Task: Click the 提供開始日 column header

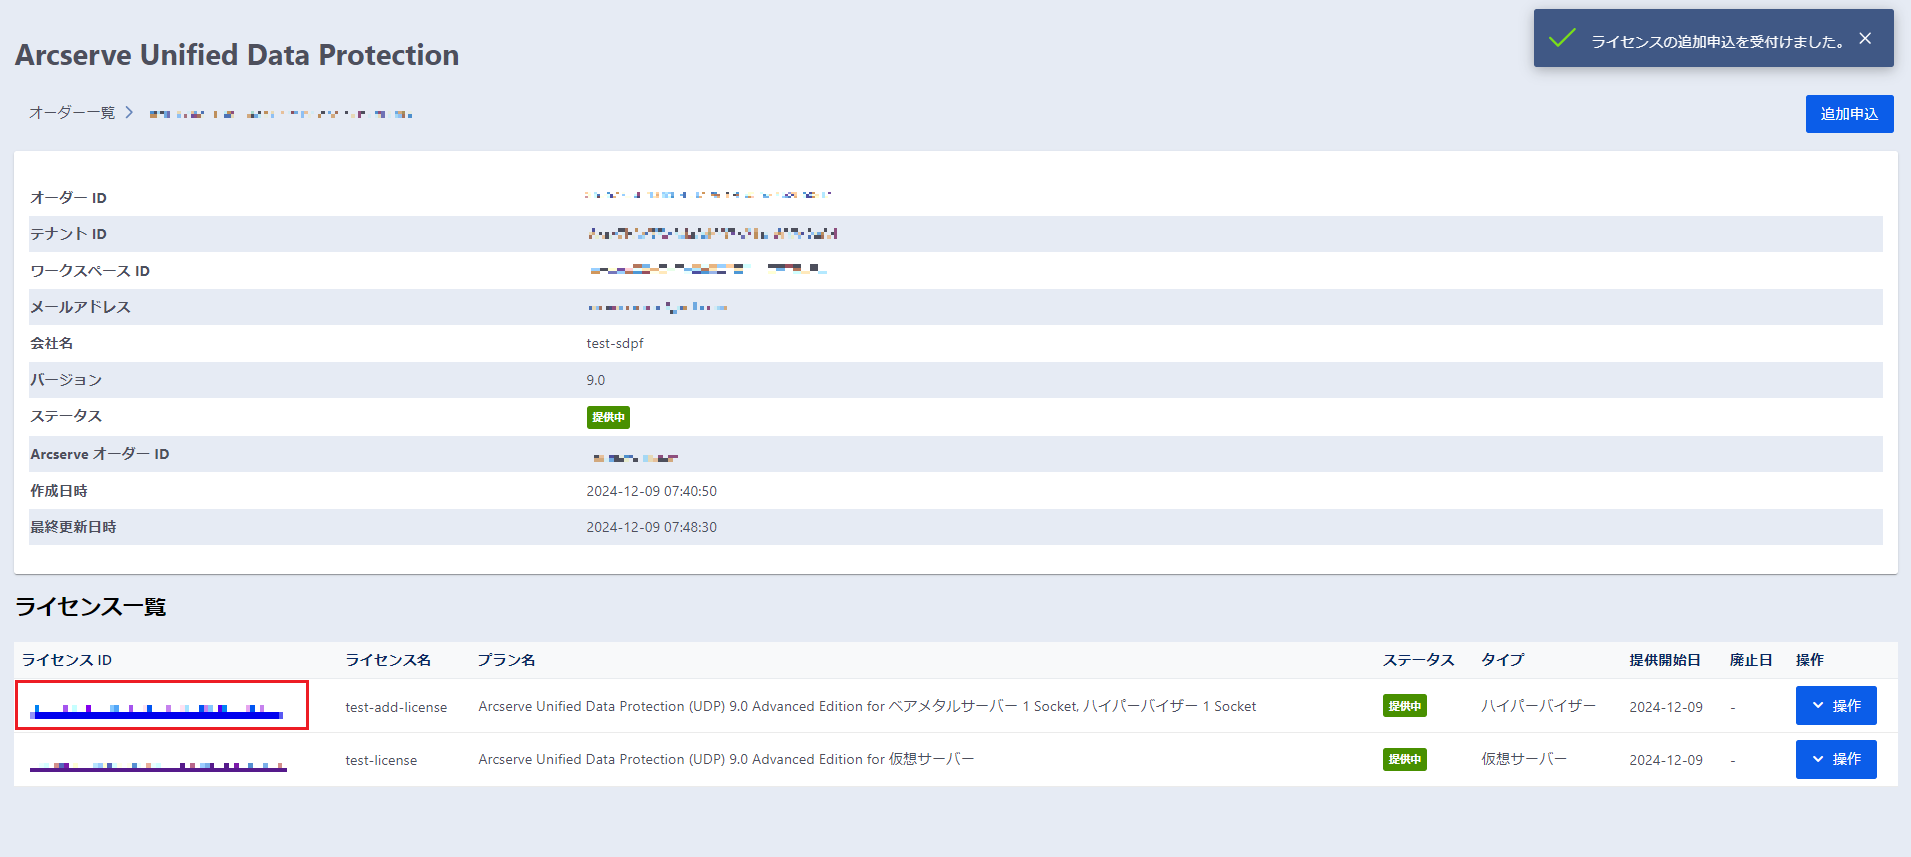Action: (1665, 660)
